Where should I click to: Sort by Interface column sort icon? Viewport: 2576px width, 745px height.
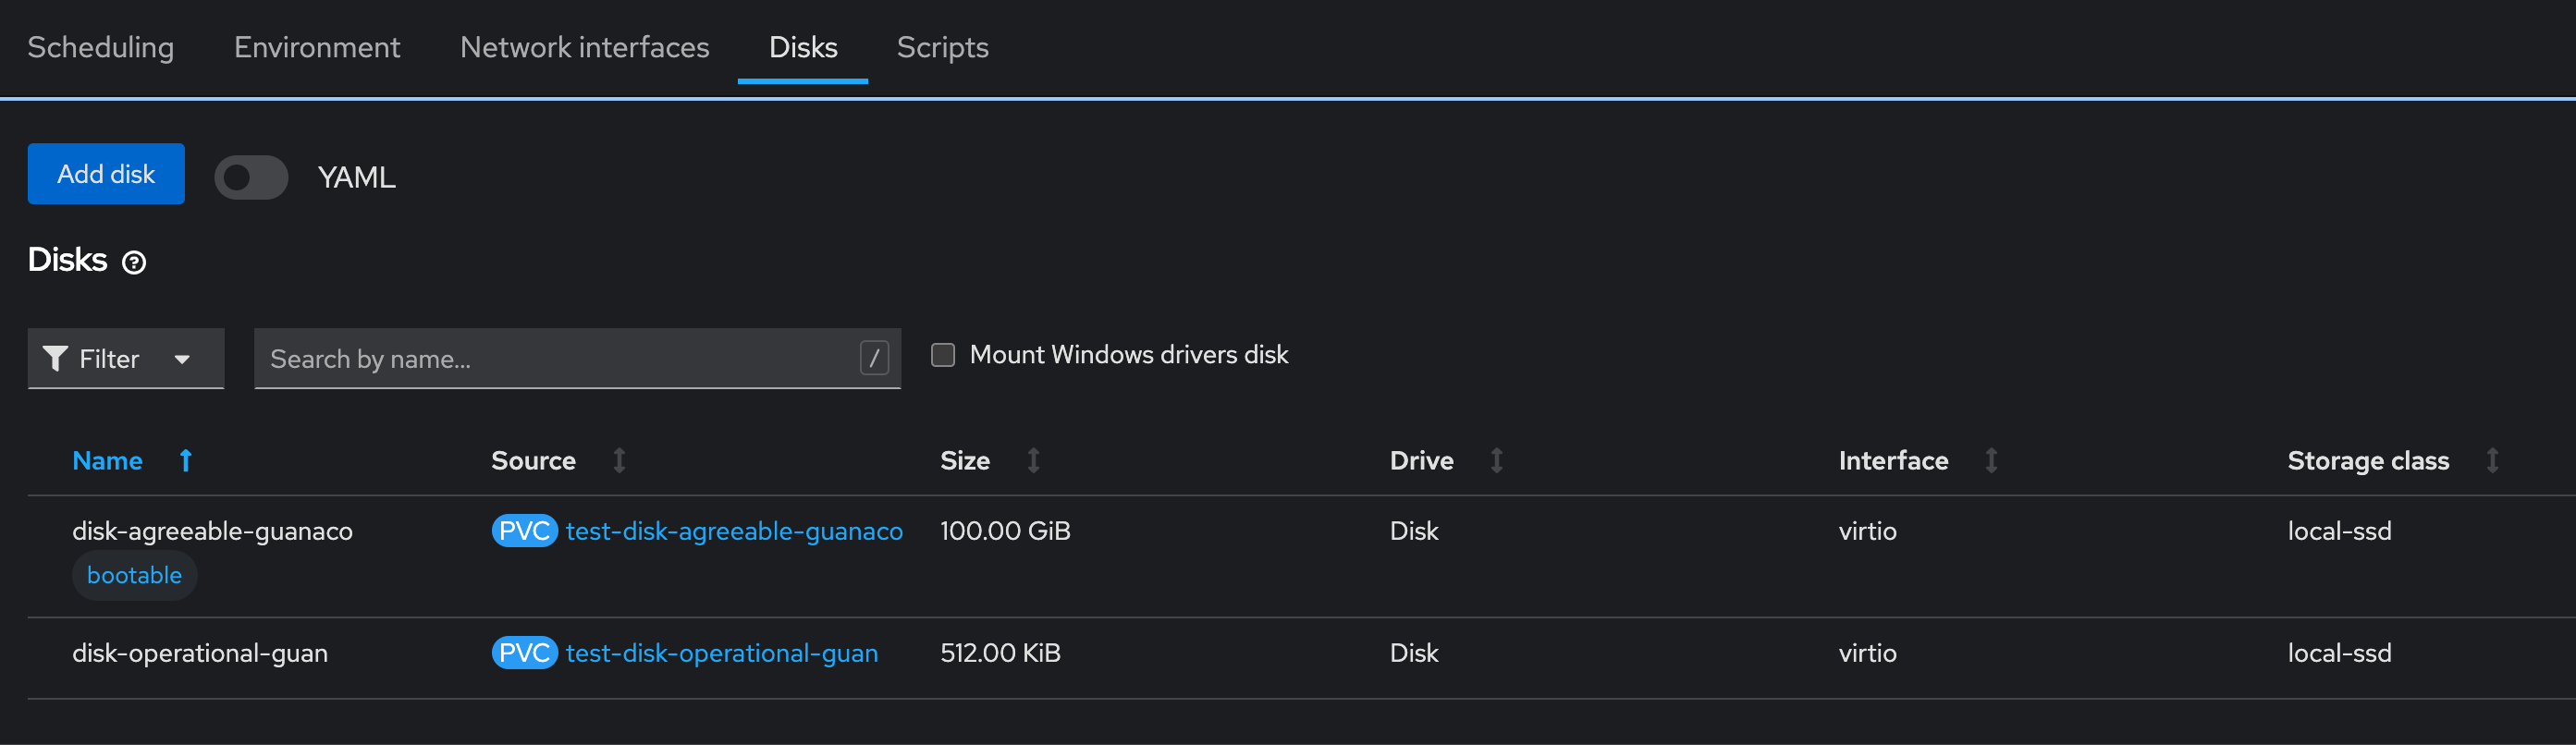pos(1990,460)
